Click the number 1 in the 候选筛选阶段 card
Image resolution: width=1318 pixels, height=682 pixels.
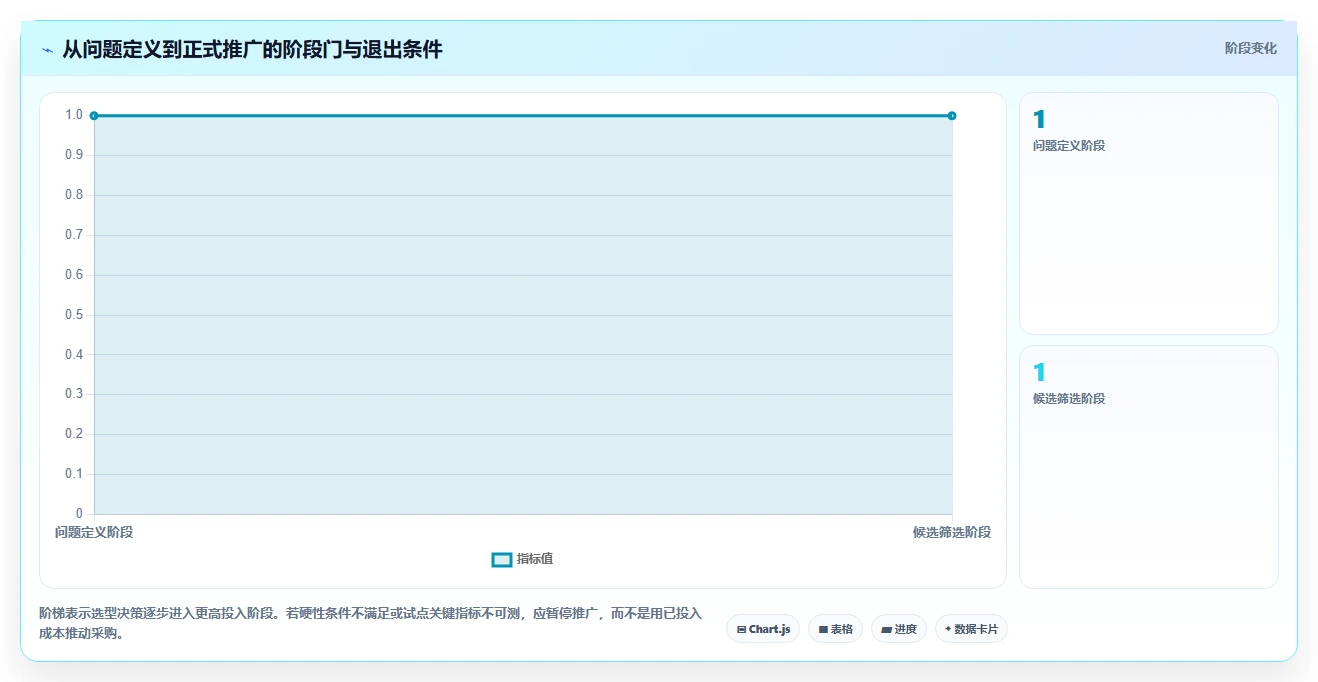[x=1039, y=373]
